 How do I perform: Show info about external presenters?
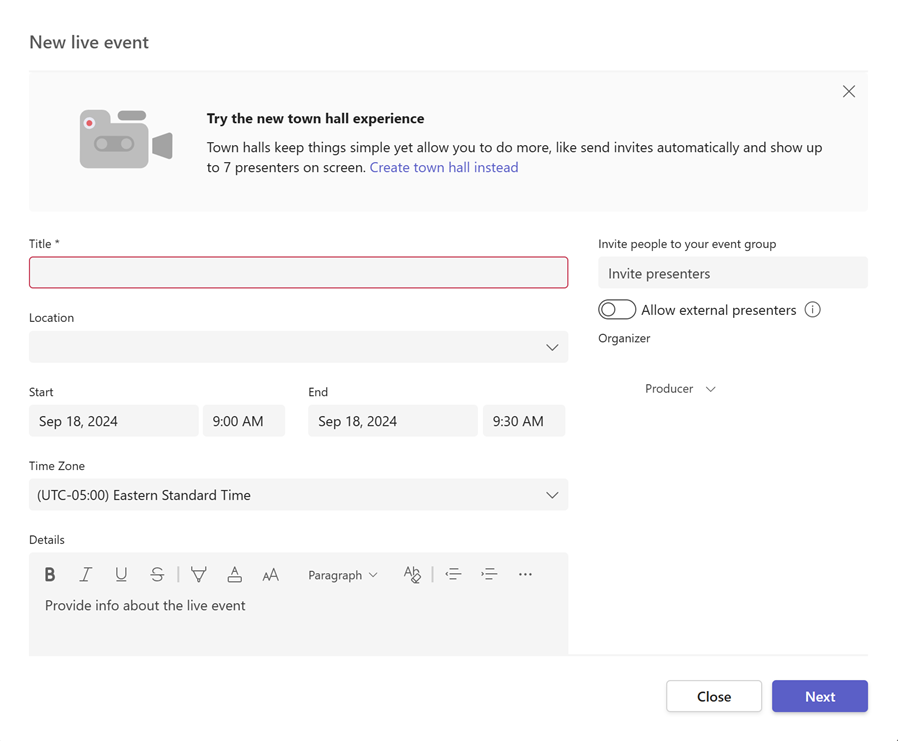(812, 310)
